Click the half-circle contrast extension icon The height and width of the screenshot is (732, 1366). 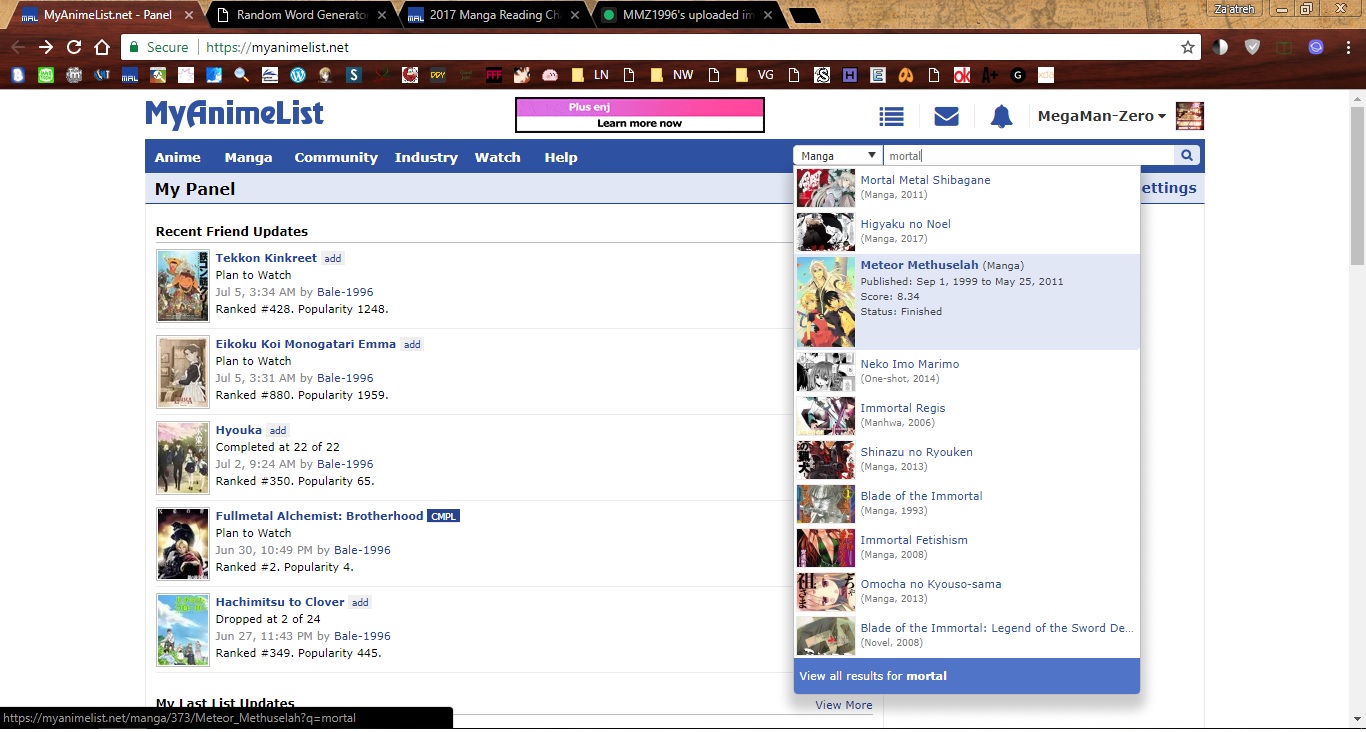1220,47
